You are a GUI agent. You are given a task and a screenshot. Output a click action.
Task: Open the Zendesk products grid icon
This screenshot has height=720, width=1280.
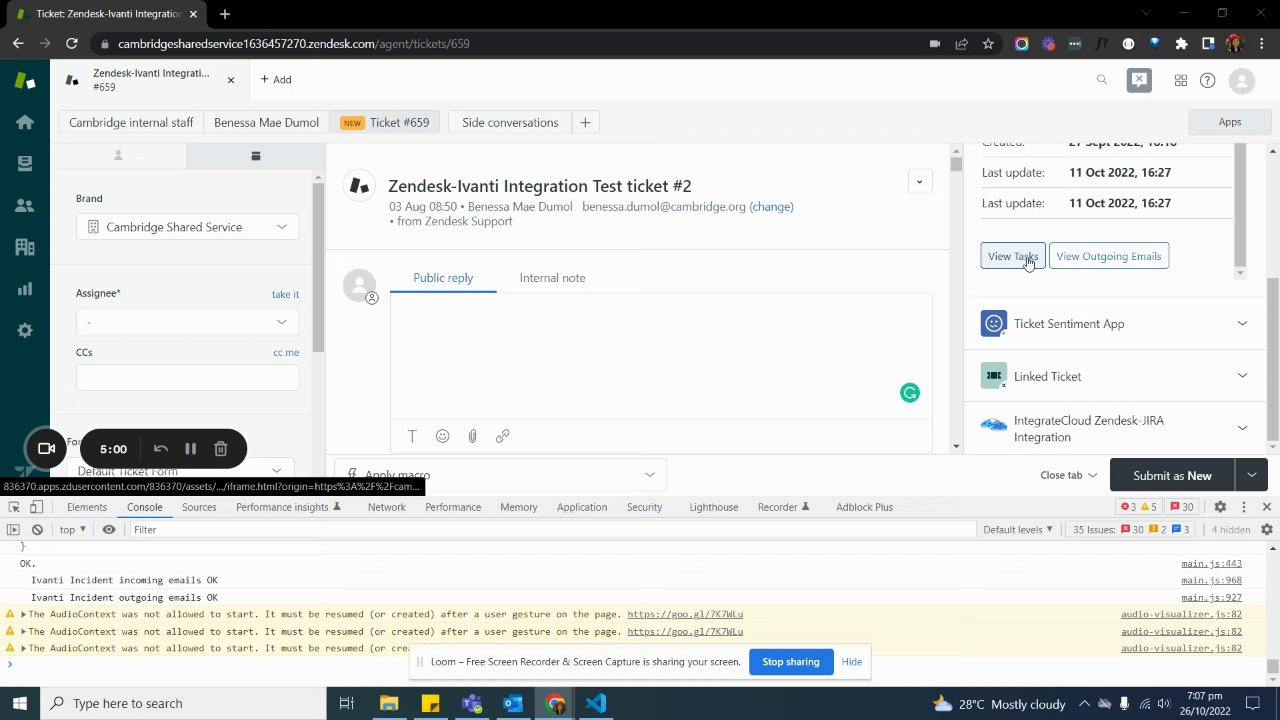(x=1181, y=80)
